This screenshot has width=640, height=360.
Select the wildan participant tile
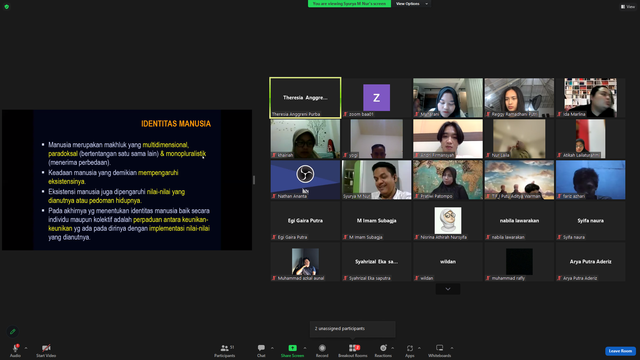click(448, 262)
